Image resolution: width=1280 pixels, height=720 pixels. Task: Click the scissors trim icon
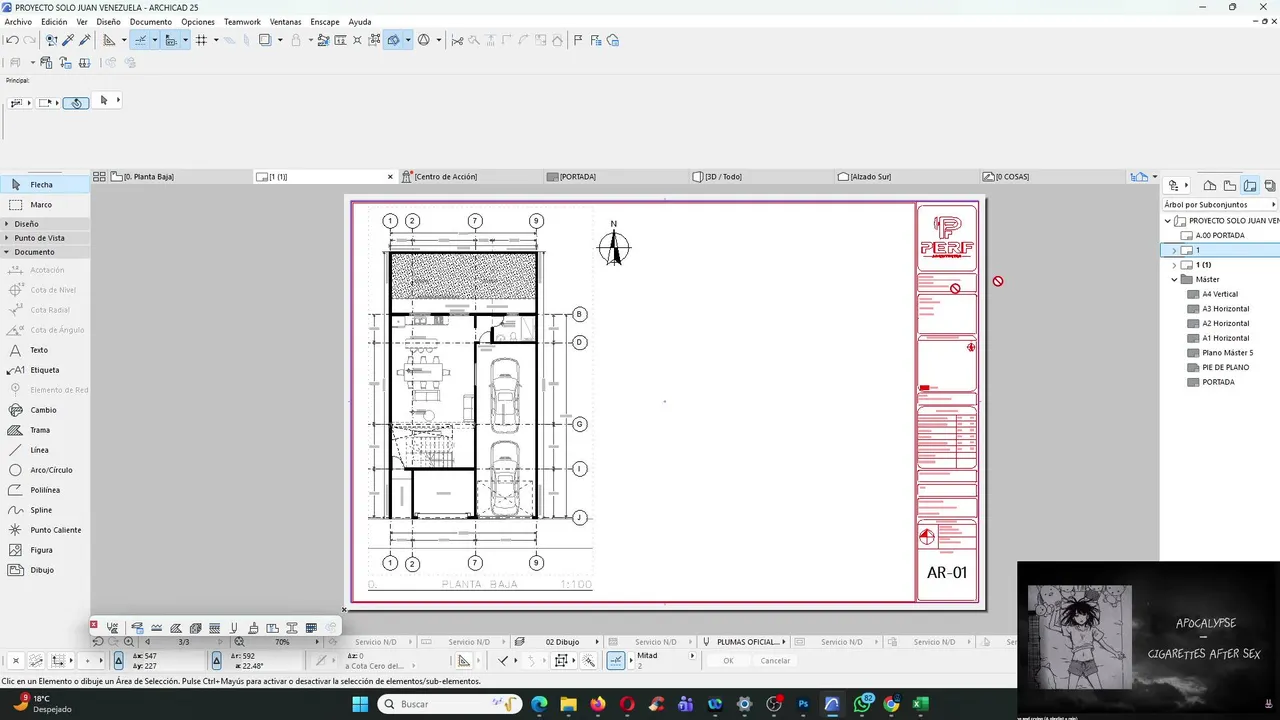pyautogui.click(x=457, y=40)
